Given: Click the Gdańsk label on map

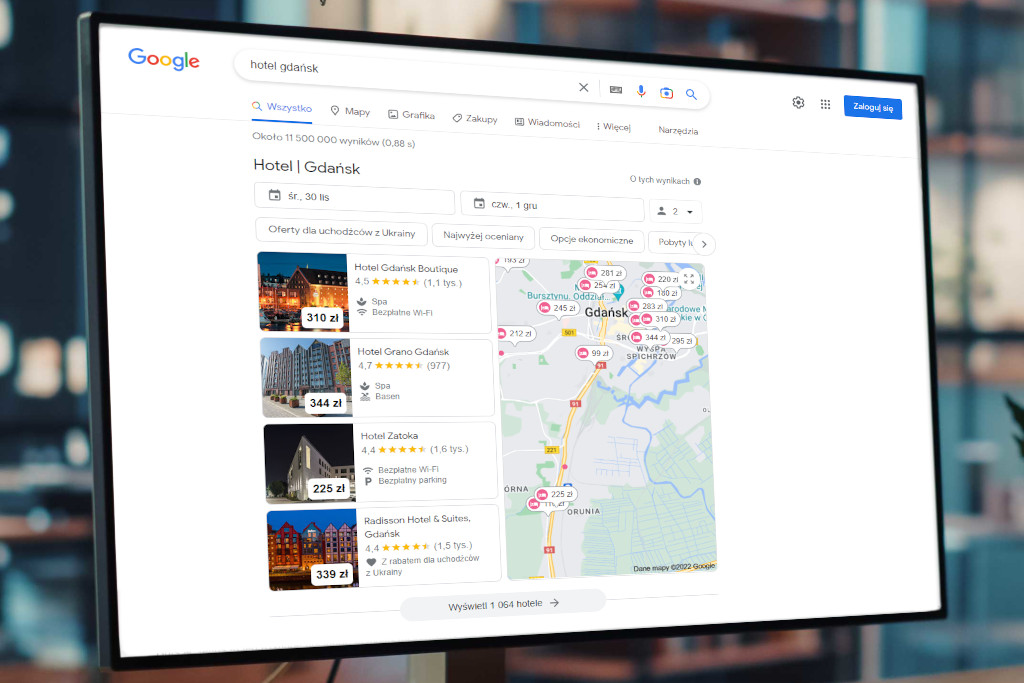Looking at the screenshot, I should point(606,313).
